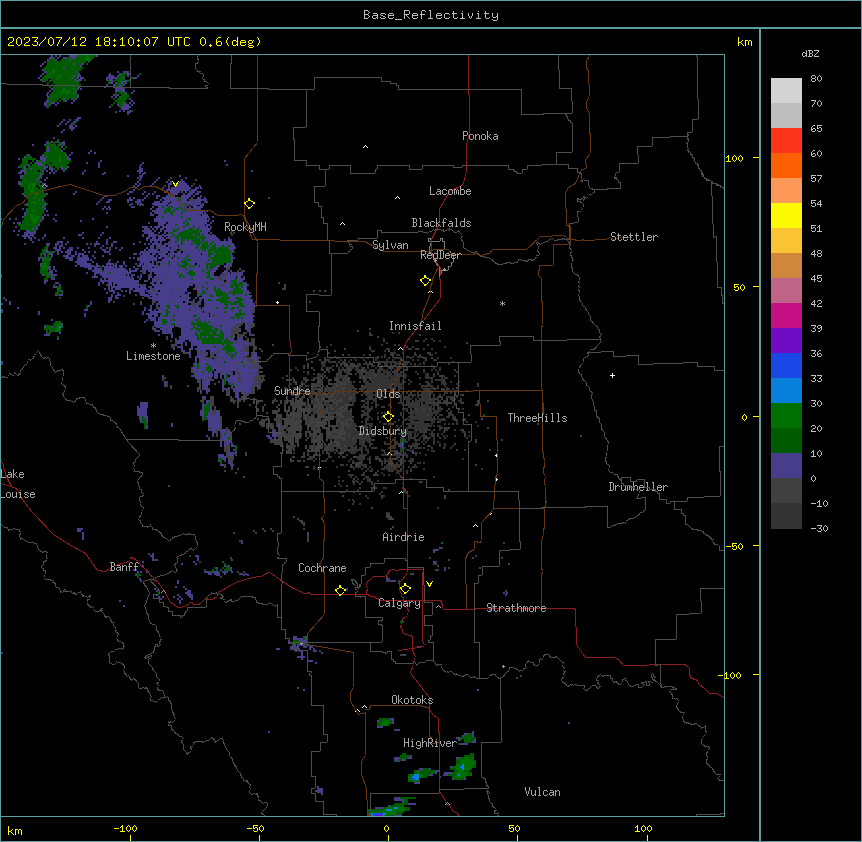Click the RockyMH label
Screen dimensions: 862x842
(245, 227)
